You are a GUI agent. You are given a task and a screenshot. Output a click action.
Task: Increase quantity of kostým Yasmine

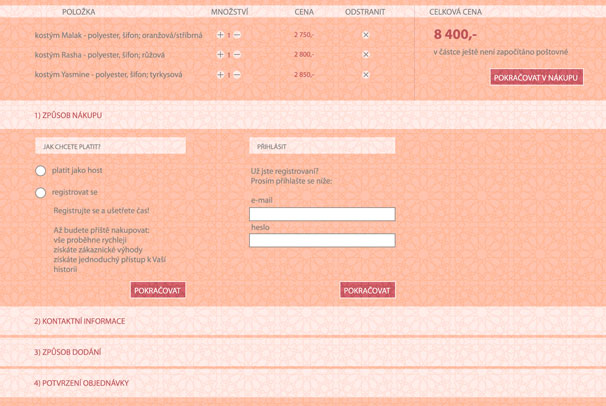(220, 75)
